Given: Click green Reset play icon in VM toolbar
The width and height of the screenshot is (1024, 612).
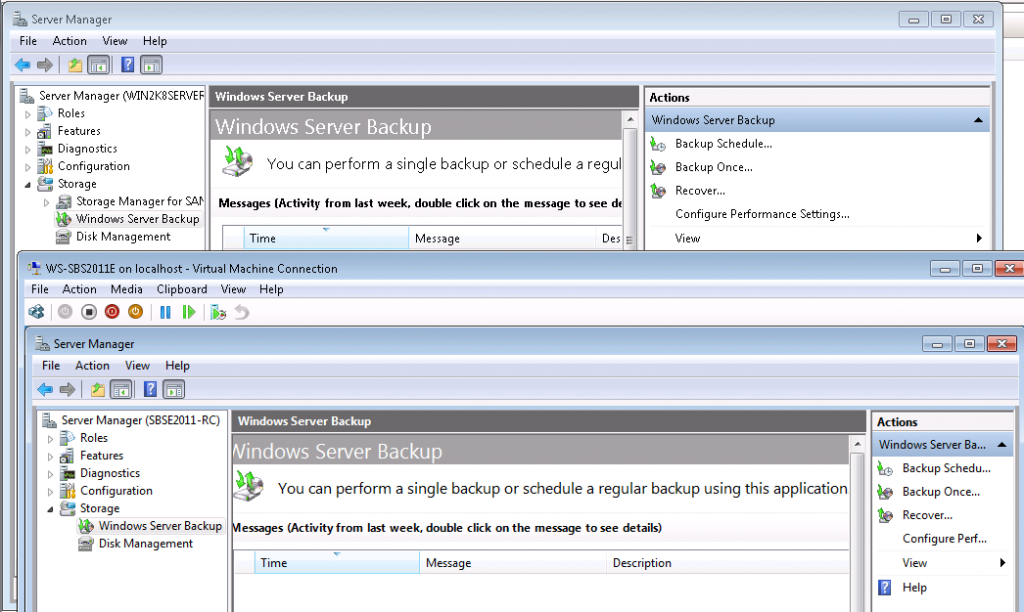Looking at the screenshot, I should point(189,312).
